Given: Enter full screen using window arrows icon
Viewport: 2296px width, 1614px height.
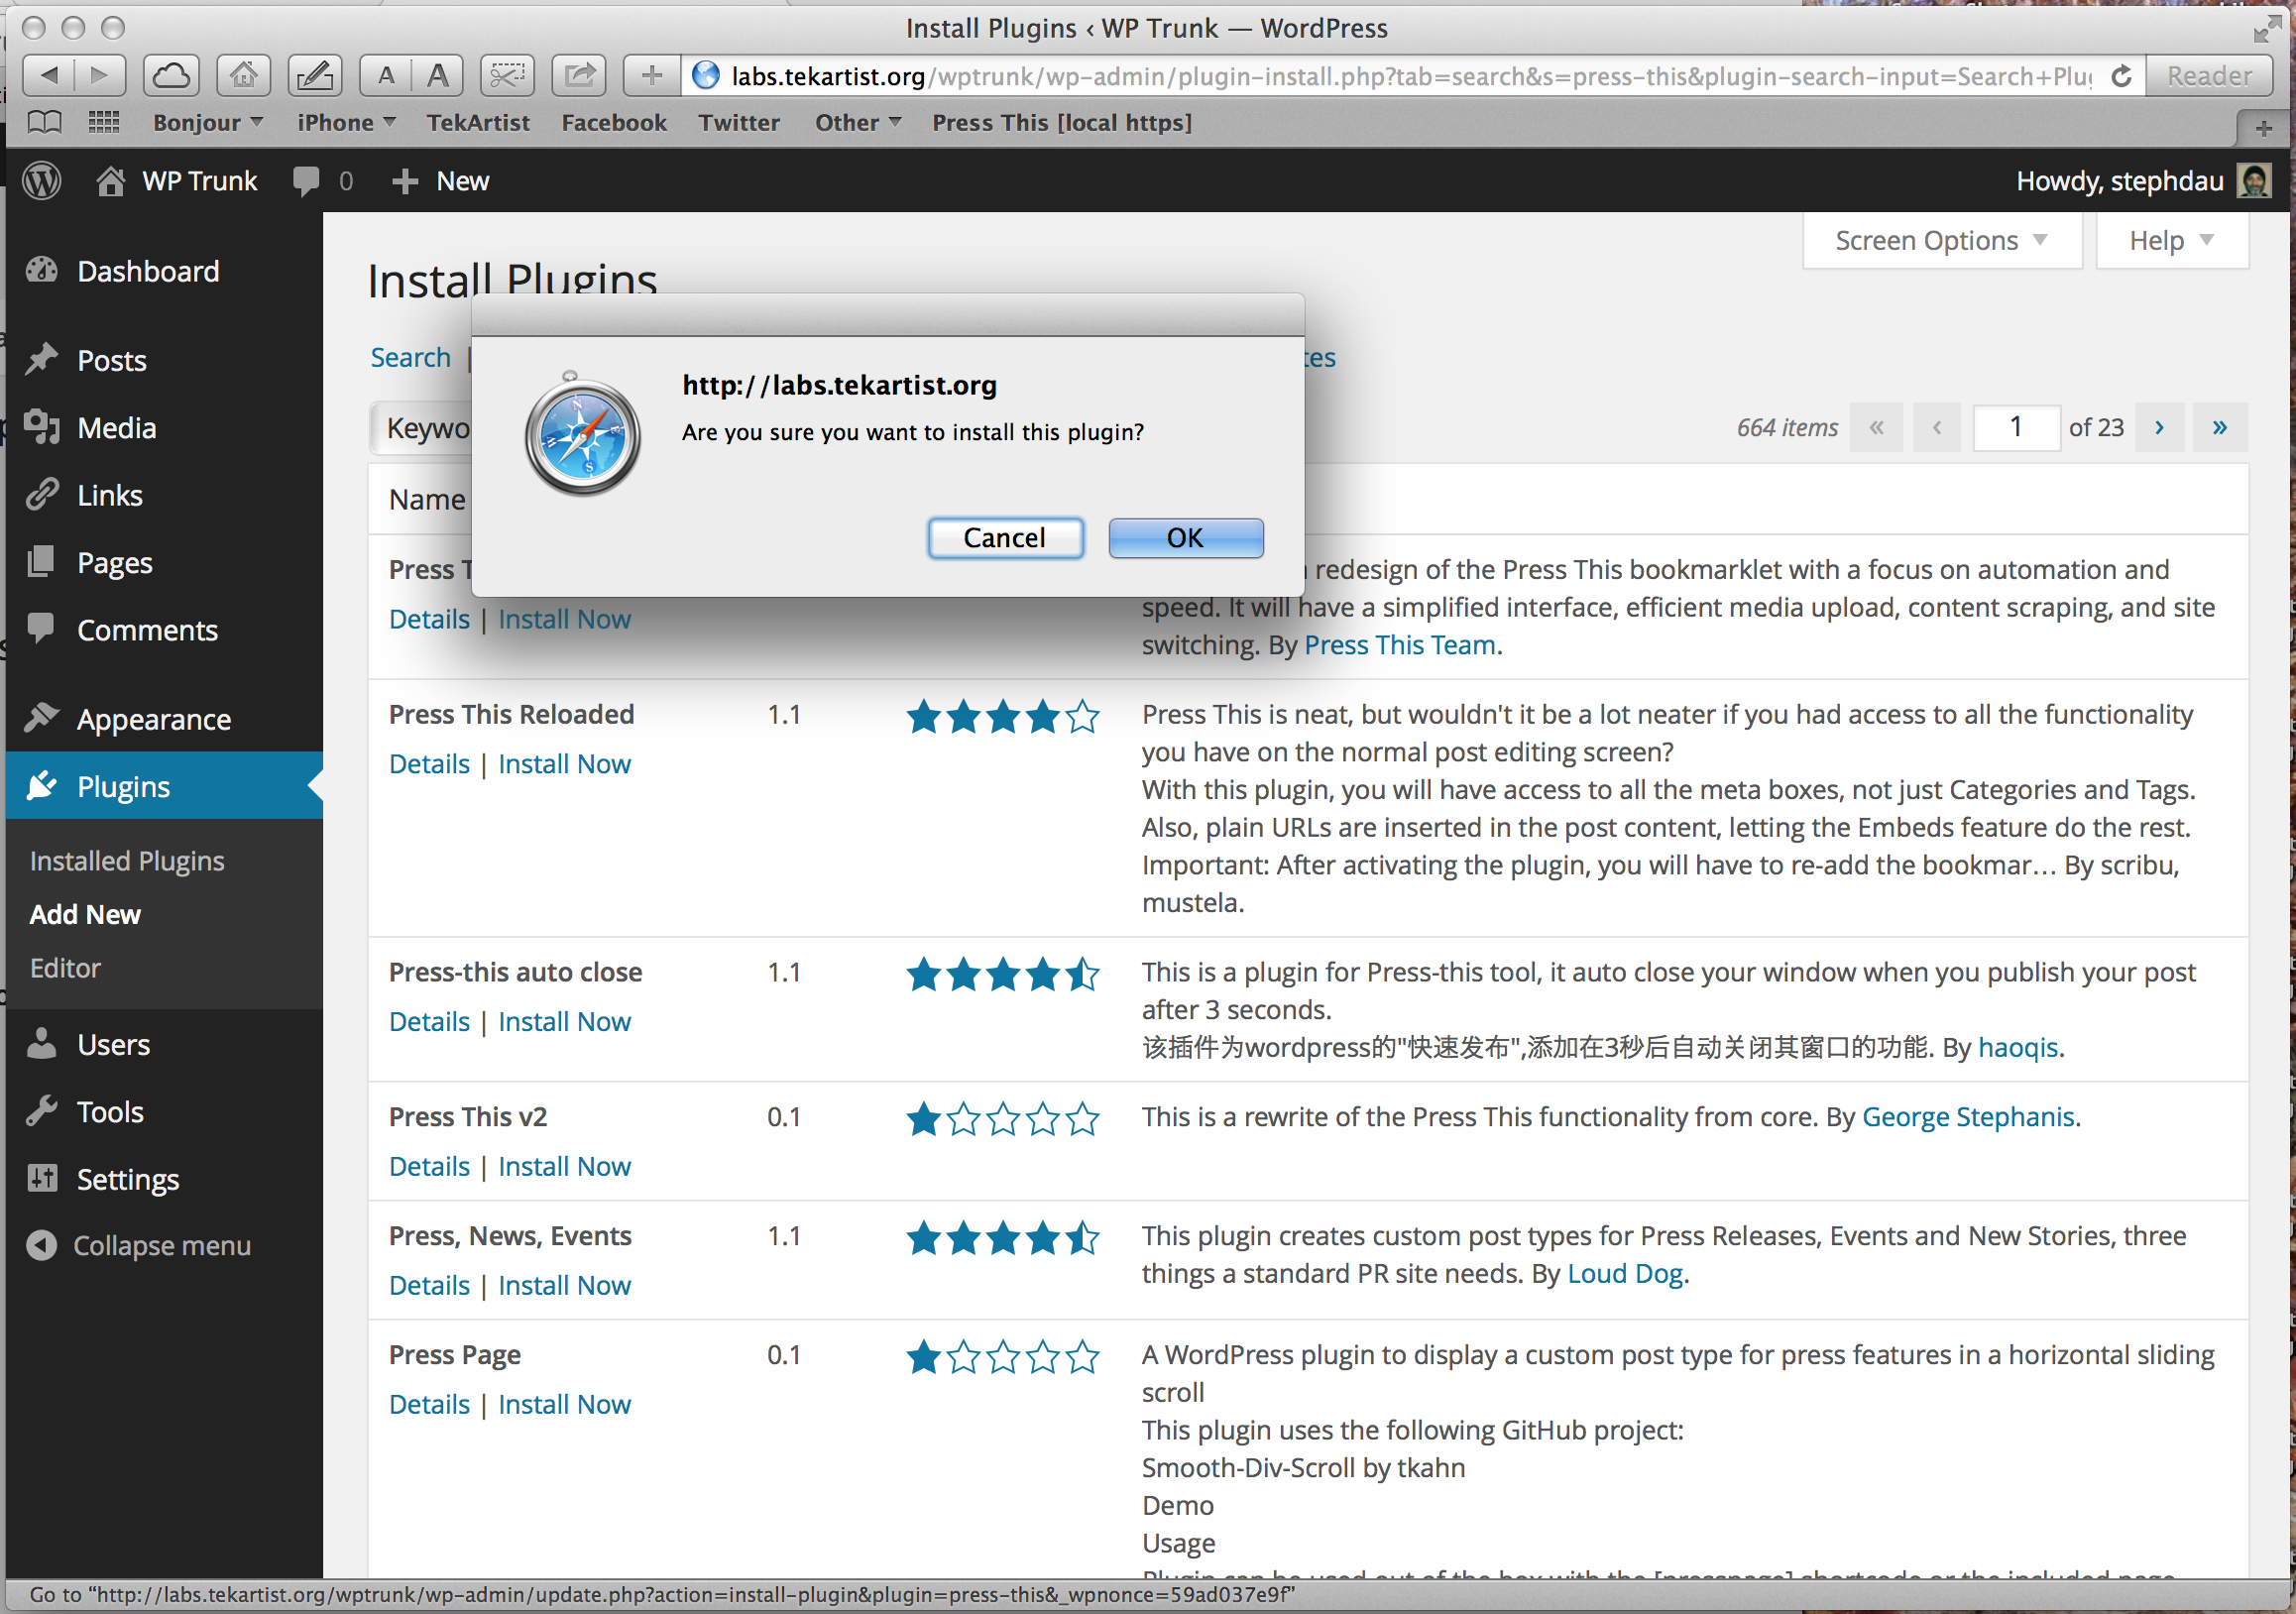Looking at the screenshot, I should point(2265,29).
